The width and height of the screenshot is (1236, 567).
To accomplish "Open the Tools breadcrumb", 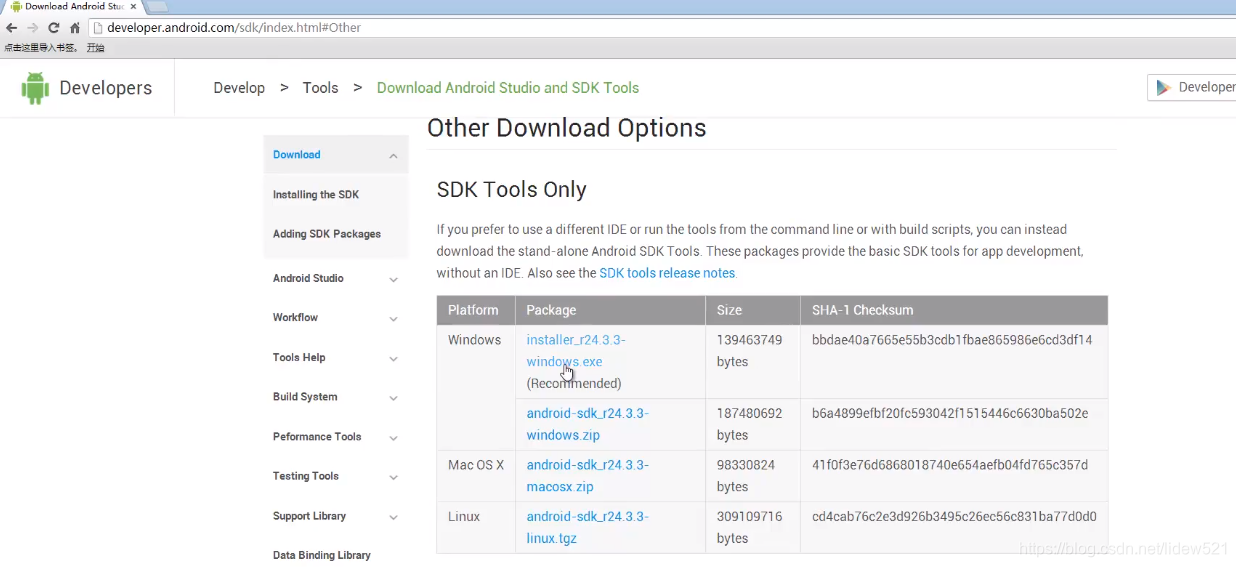I will tap(320, 88).
